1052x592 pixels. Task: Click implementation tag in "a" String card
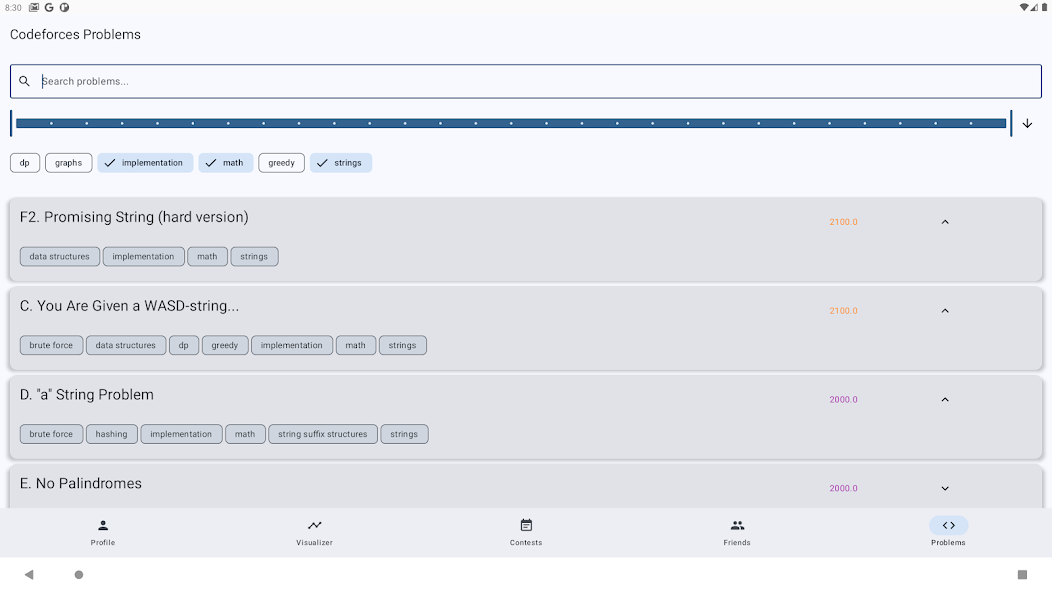tap(181, 434)
